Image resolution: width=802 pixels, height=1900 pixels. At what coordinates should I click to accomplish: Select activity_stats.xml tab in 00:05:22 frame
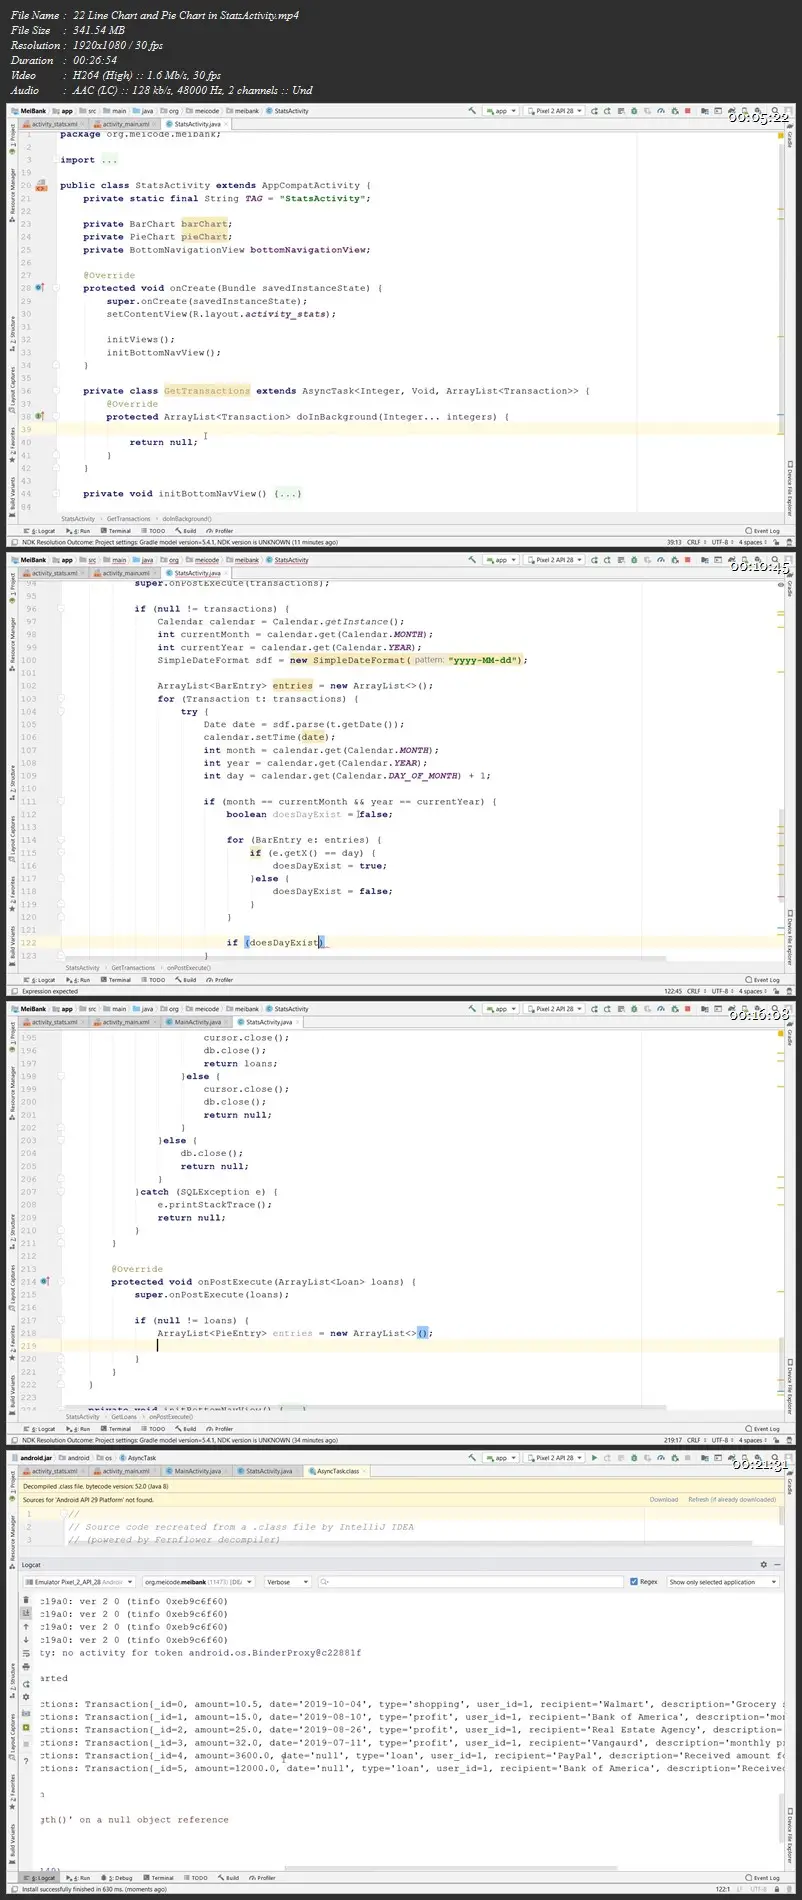tap(52, 124)
